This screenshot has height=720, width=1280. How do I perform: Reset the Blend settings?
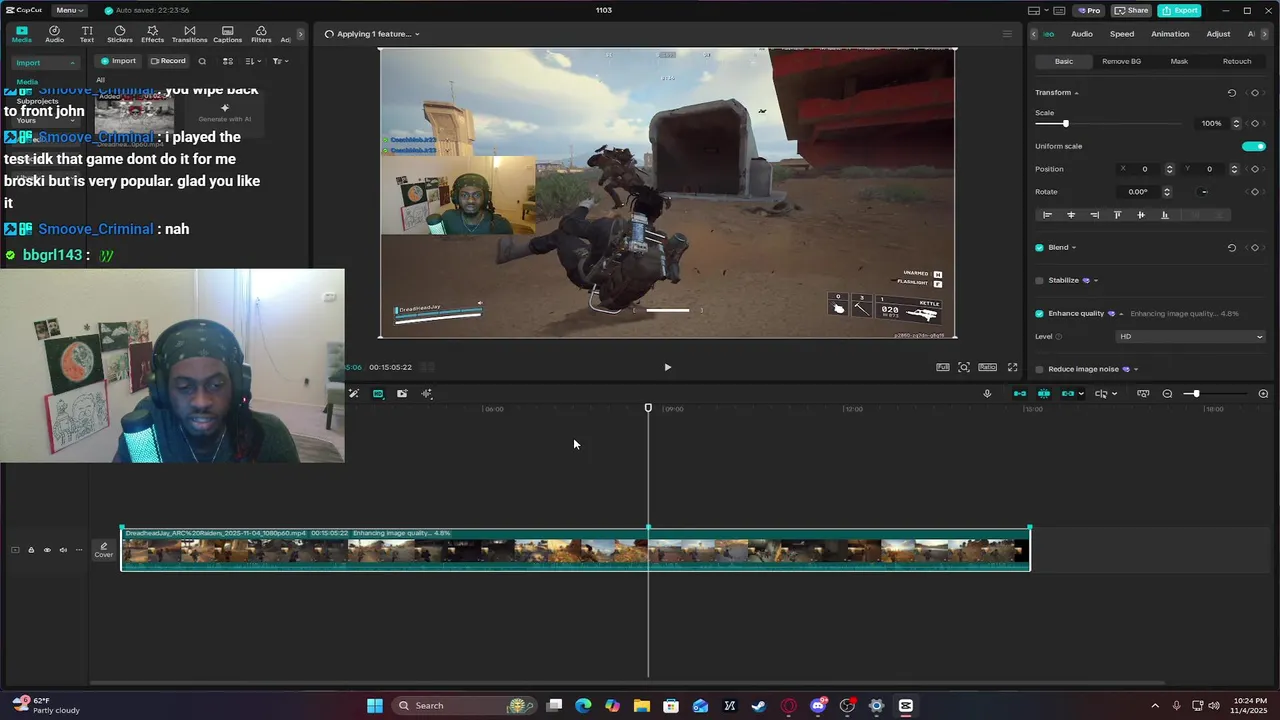1232,248
